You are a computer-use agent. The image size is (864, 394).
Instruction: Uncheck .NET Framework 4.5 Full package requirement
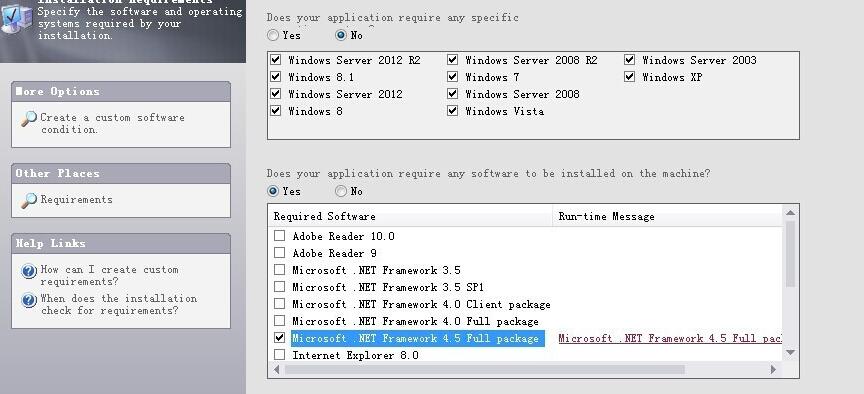279,338
